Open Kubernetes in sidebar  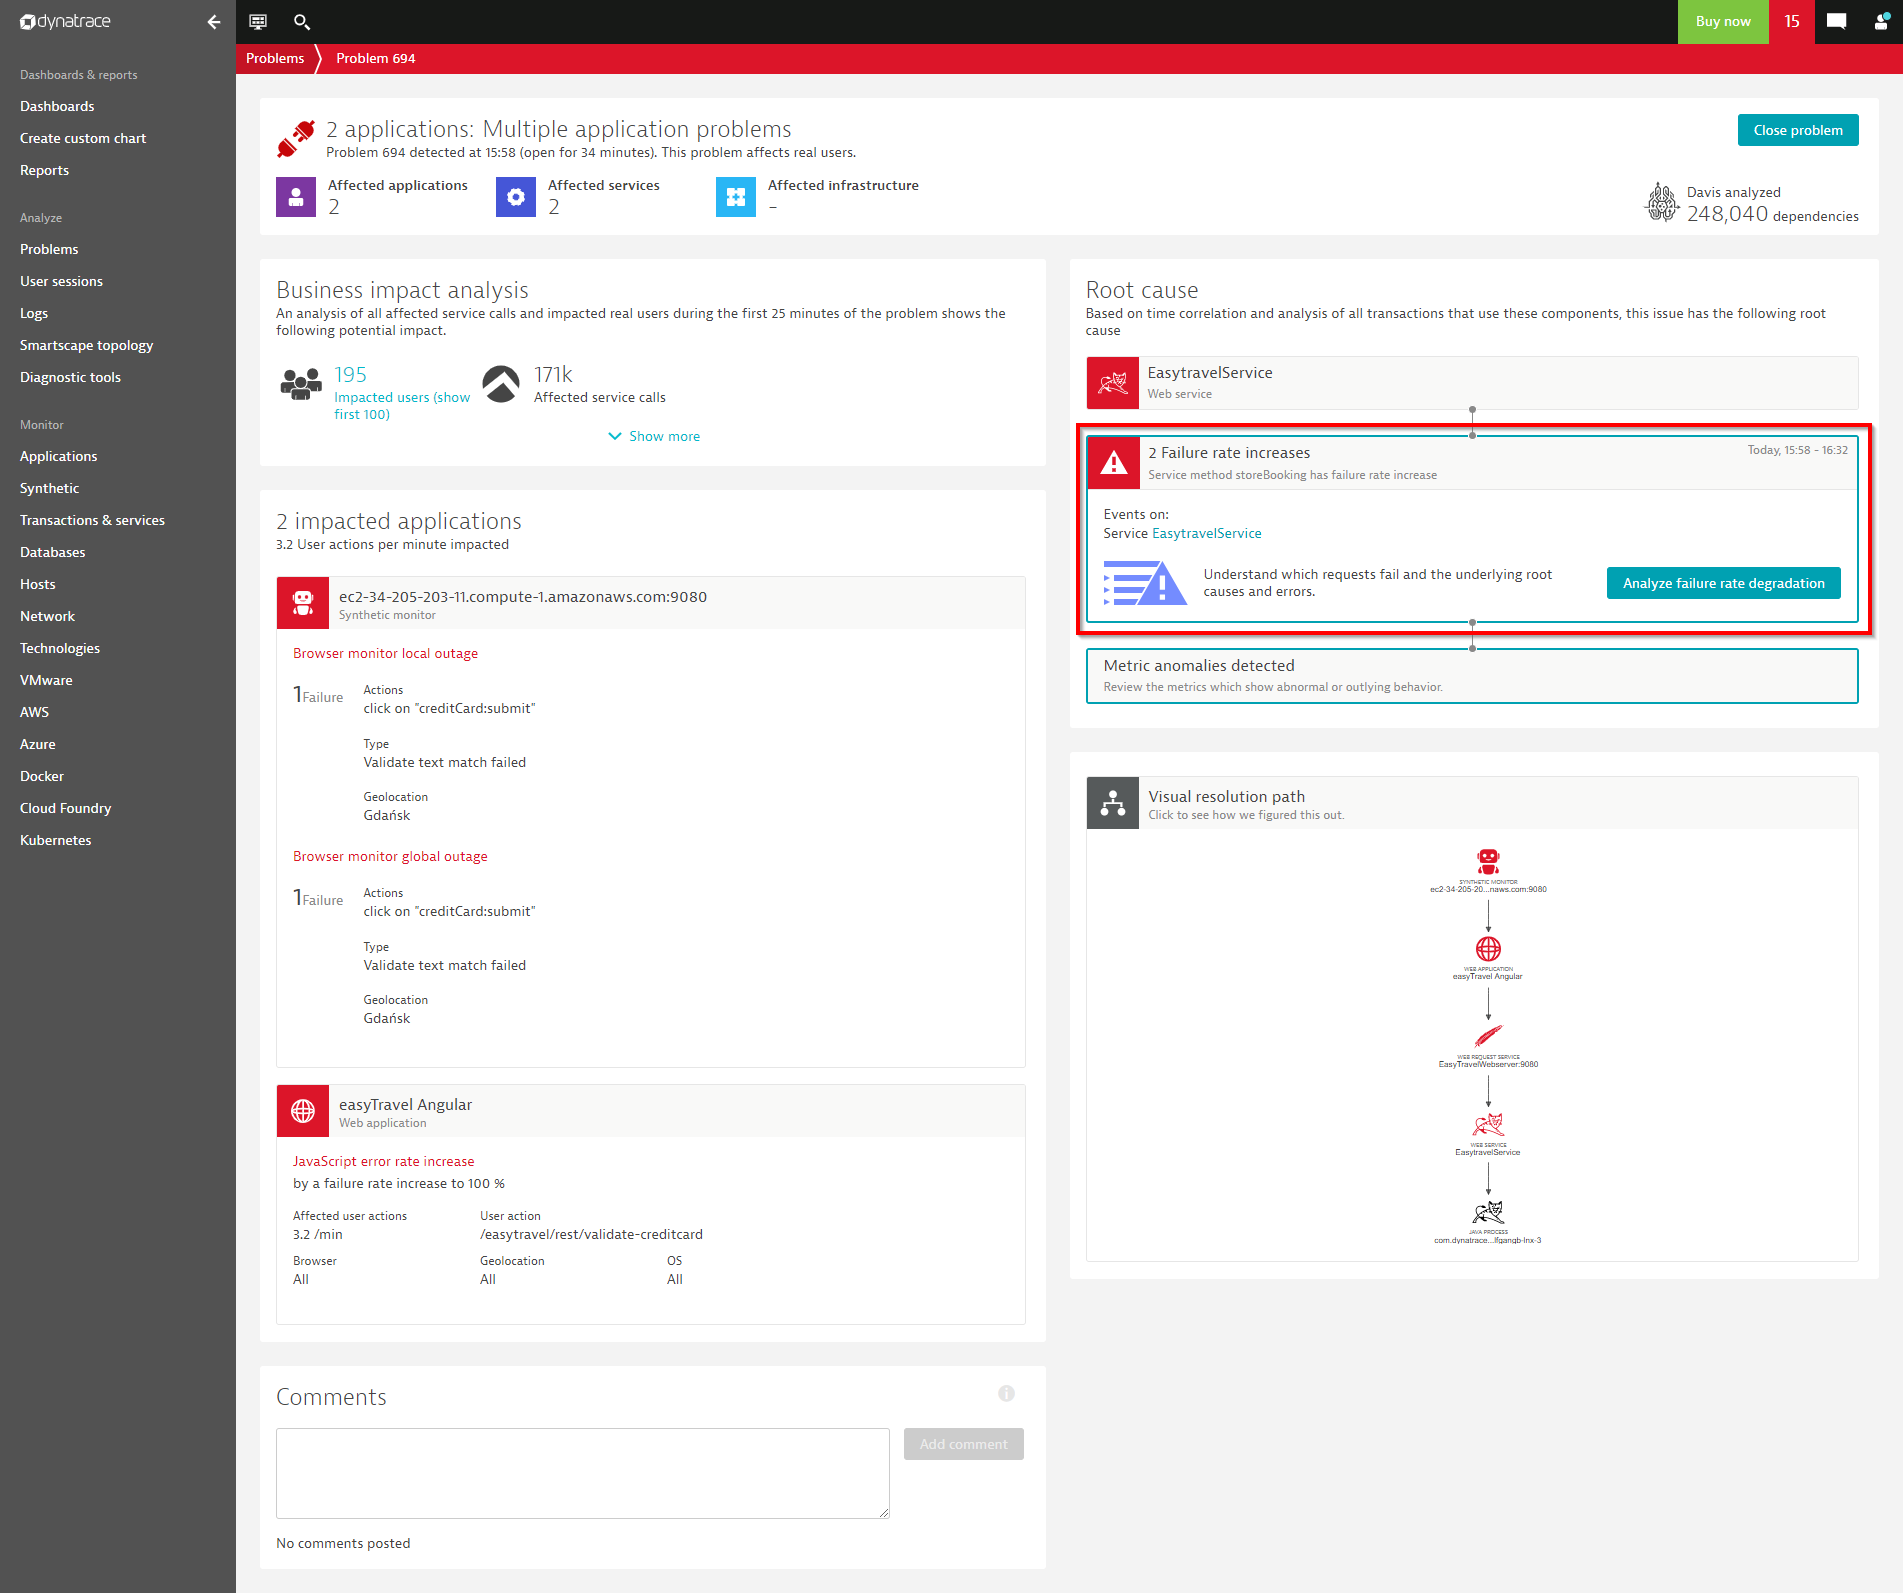click(x=55, y=840)
